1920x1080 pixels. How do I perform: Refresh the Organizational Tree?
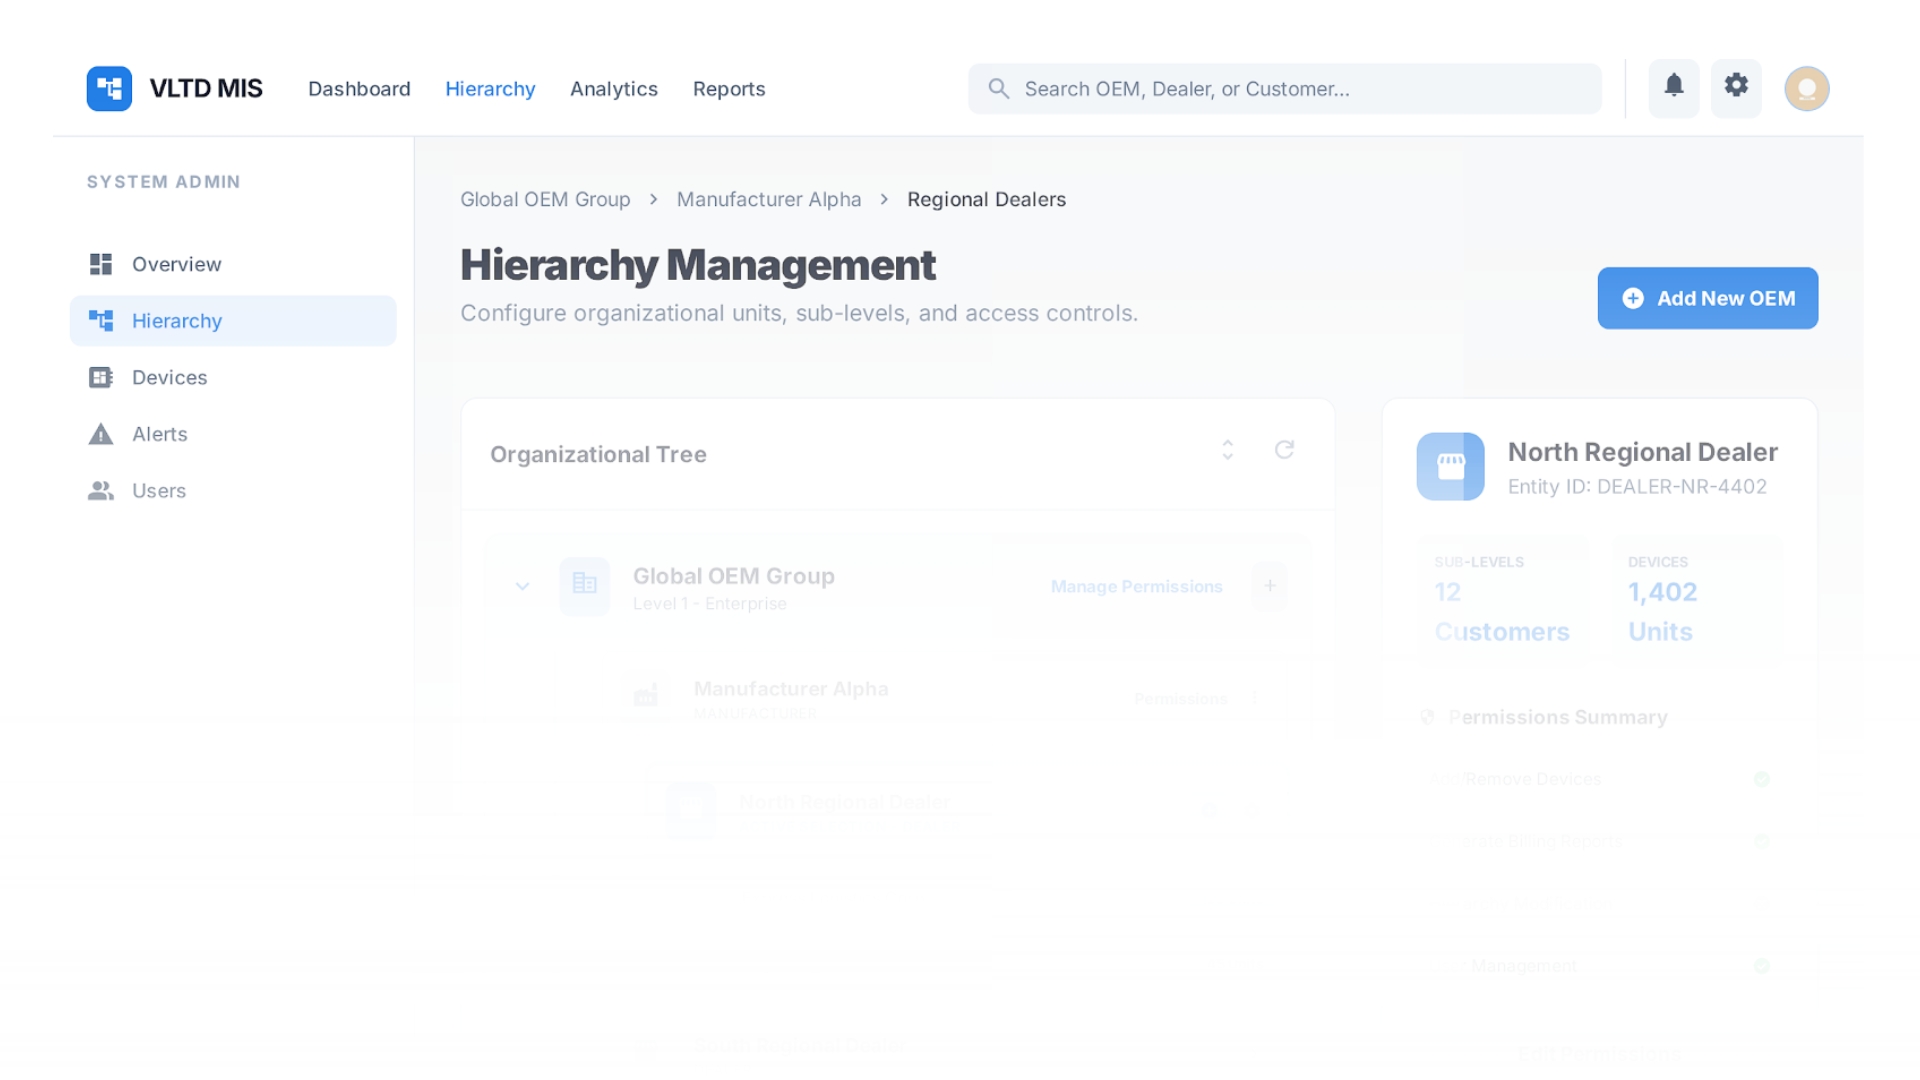coord(1284,450)
